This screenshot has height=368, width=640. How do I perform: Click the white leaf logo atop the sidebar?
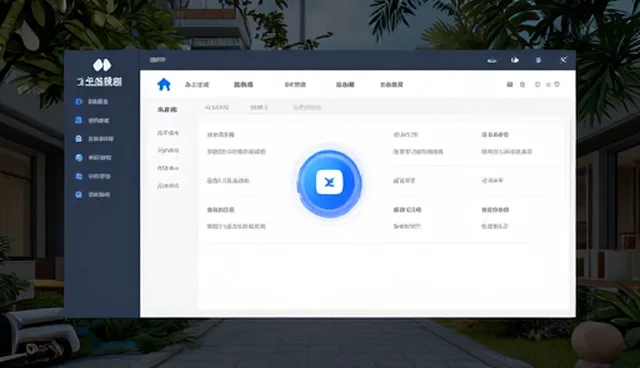coord(102,65)
